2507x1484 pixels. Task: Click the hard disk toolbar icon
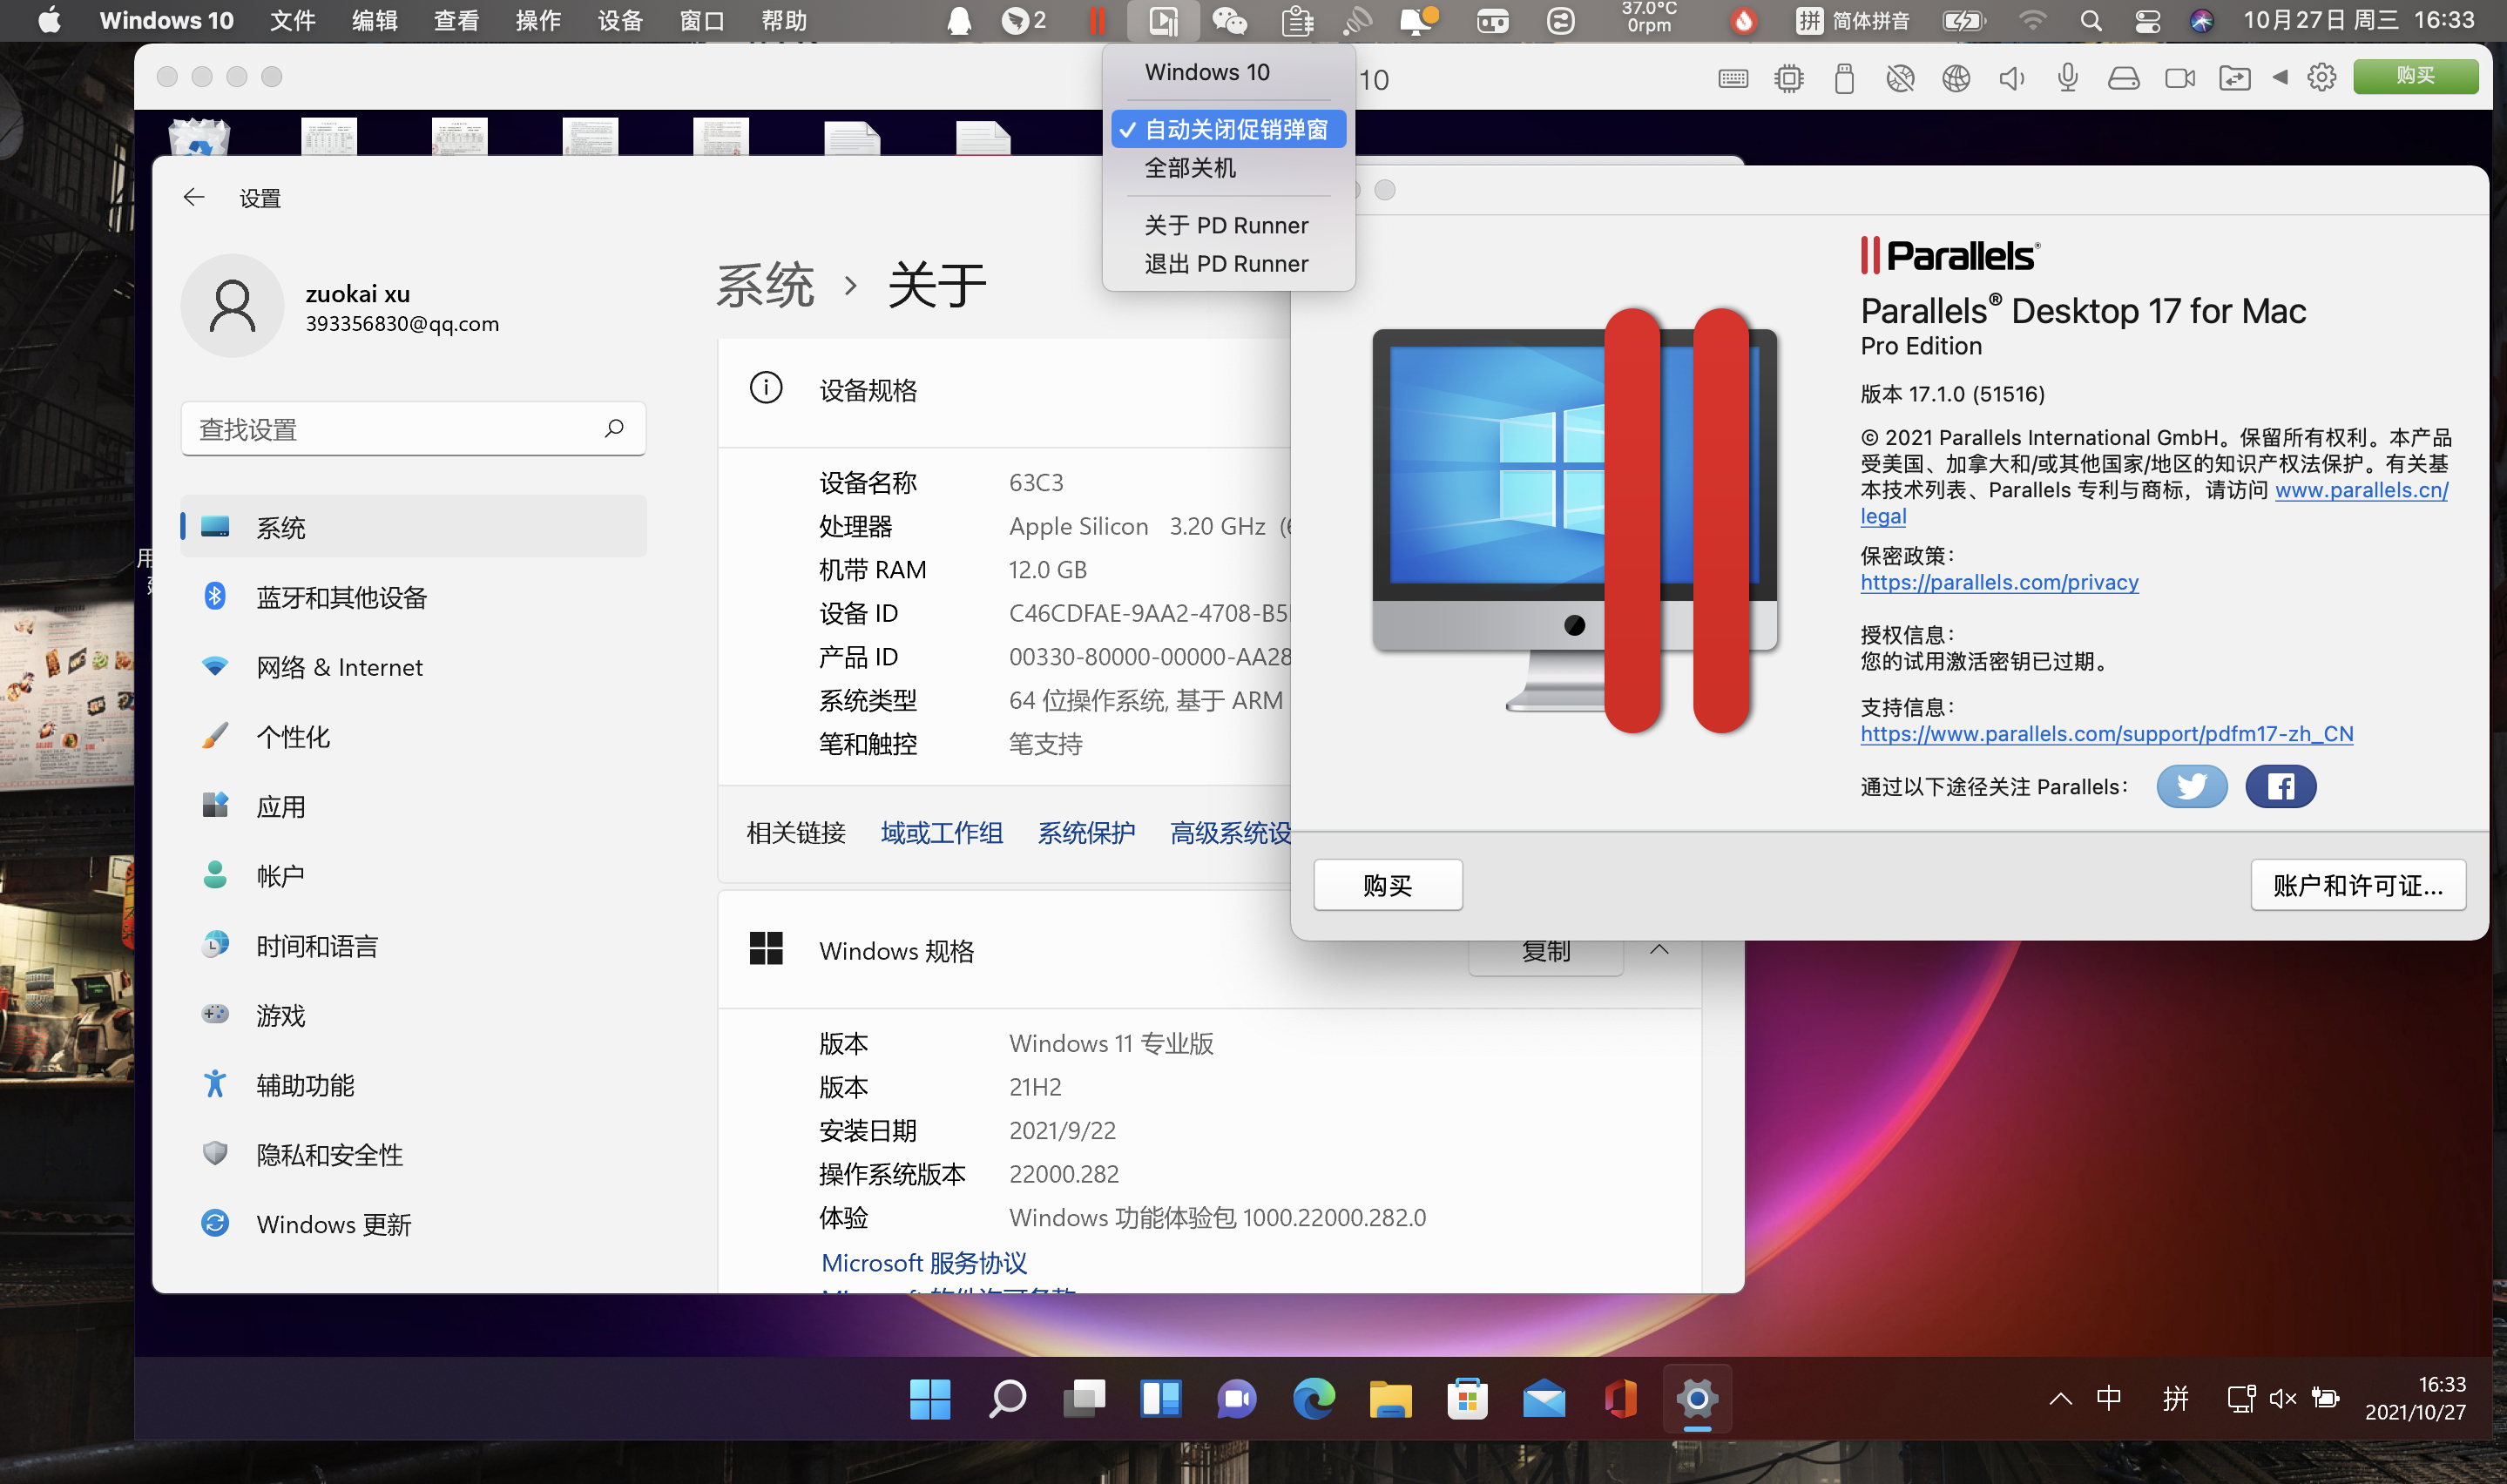2123,78
